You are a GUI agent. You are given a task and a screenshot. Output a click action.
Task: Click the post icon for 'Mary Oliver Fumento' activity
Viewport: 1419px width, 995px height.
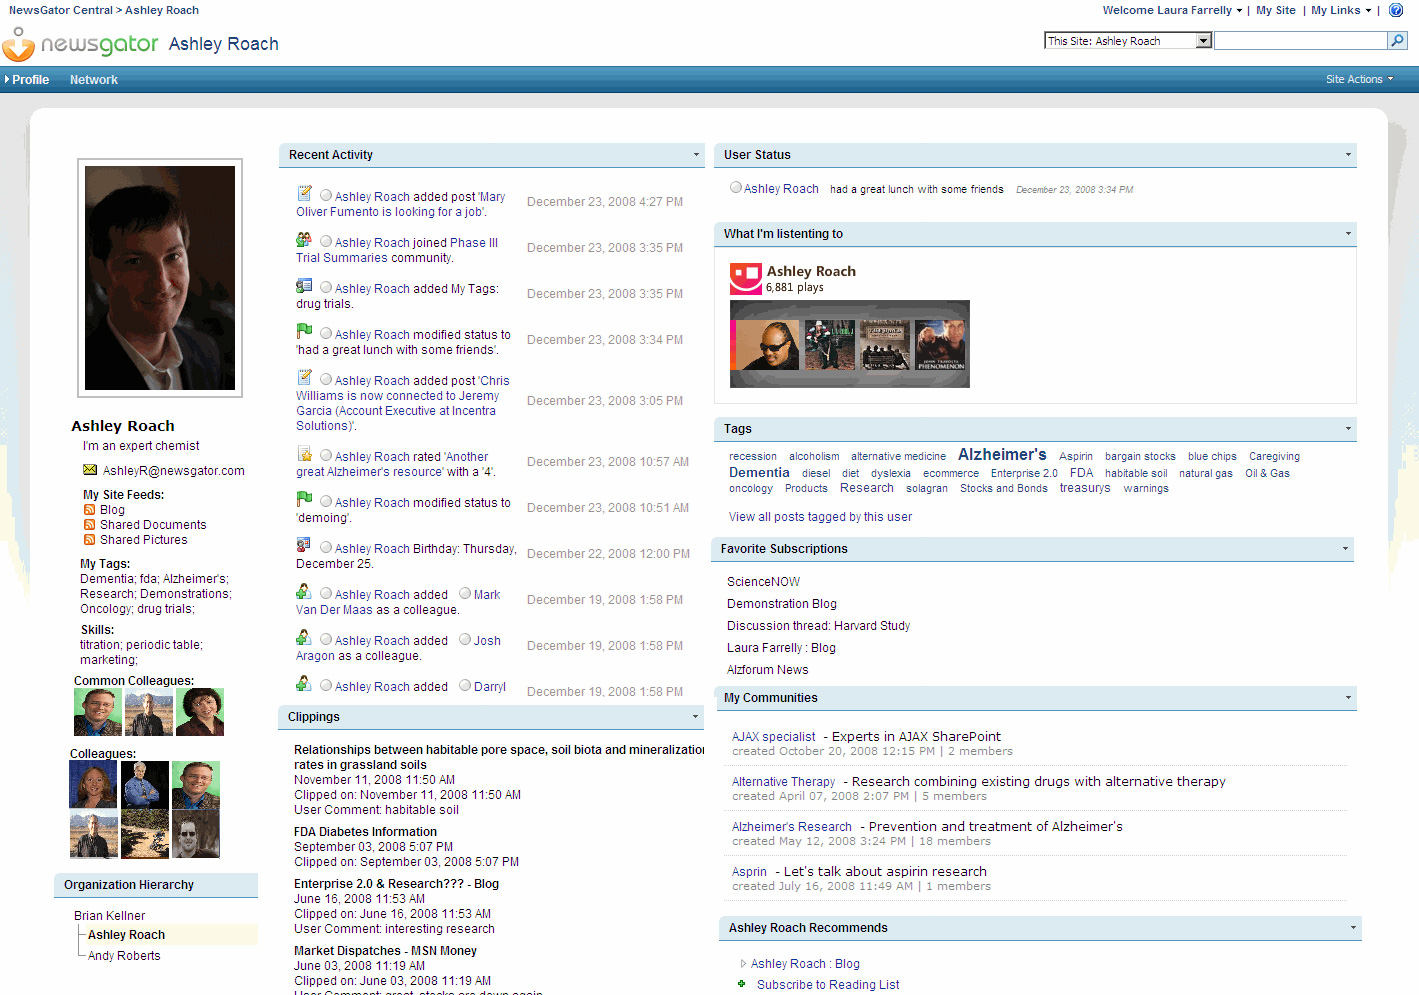pyautogui.click(x=304, y=194)
